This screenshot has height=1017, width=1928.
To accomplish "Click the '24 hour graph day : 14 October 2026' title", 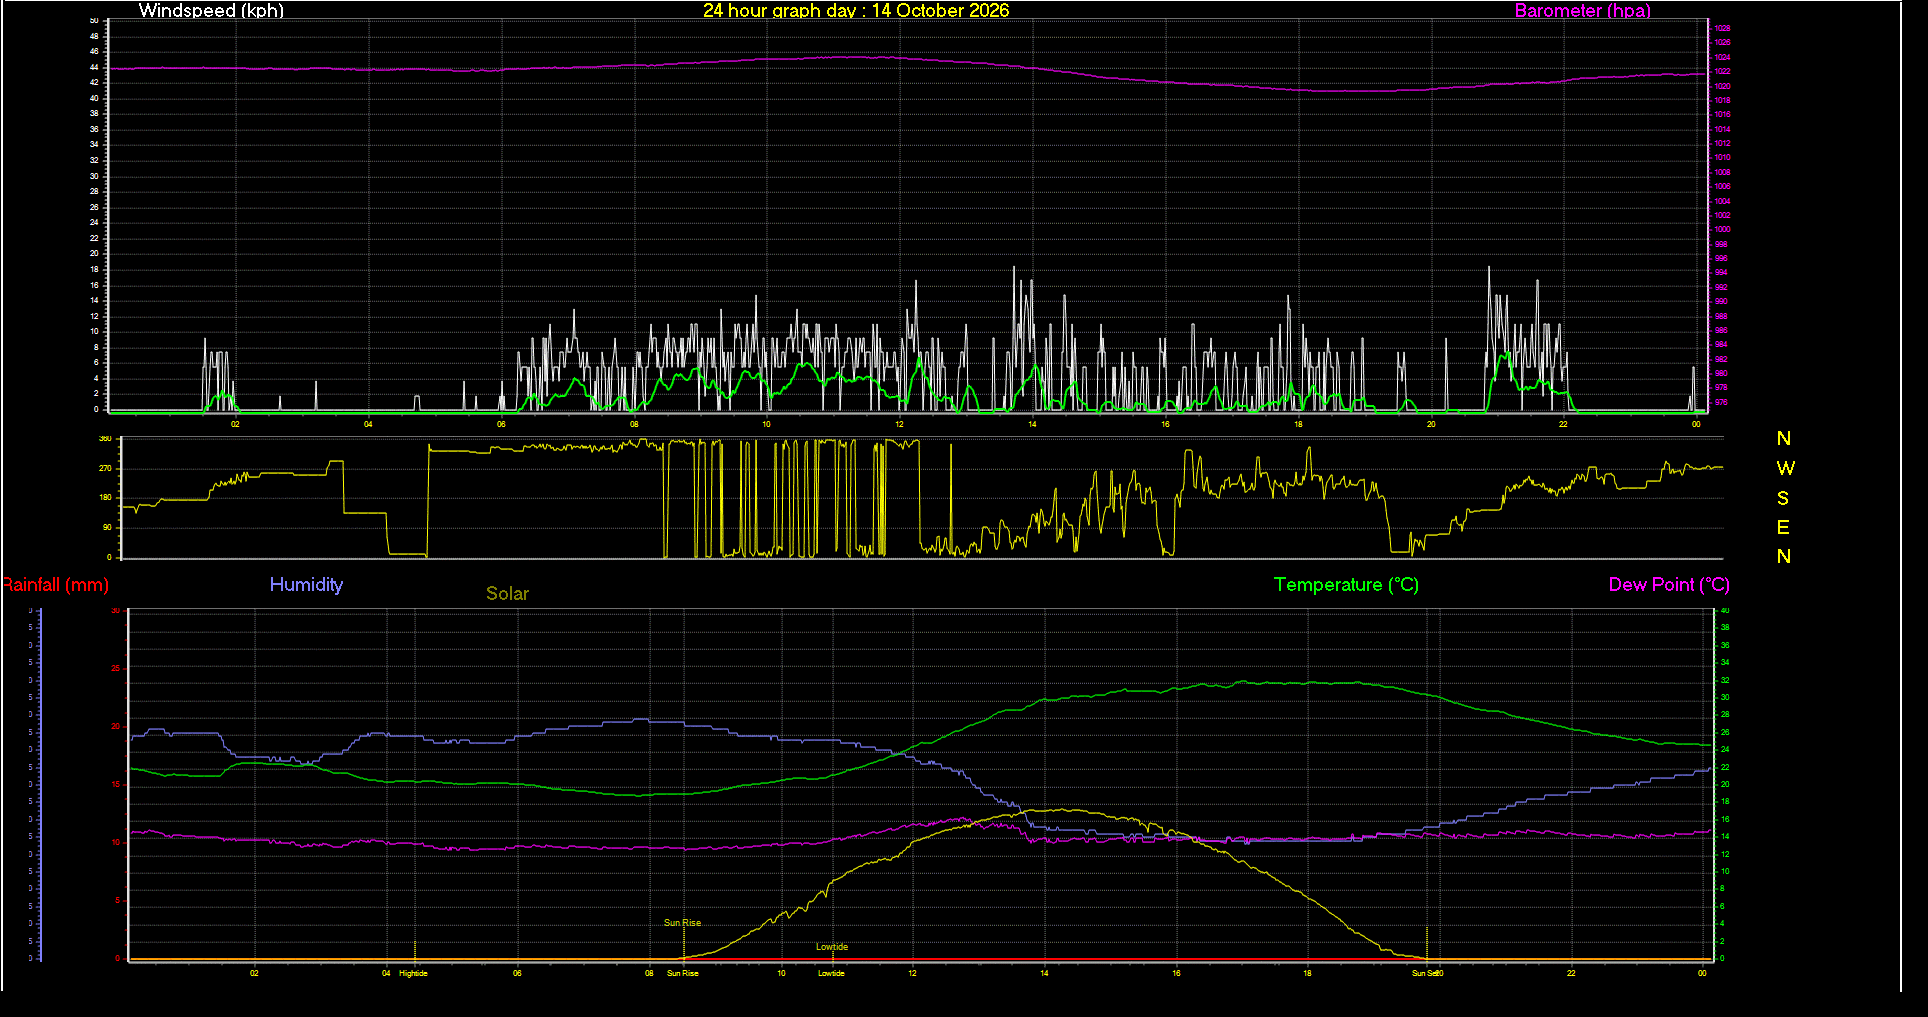I will tap(856, 11).
